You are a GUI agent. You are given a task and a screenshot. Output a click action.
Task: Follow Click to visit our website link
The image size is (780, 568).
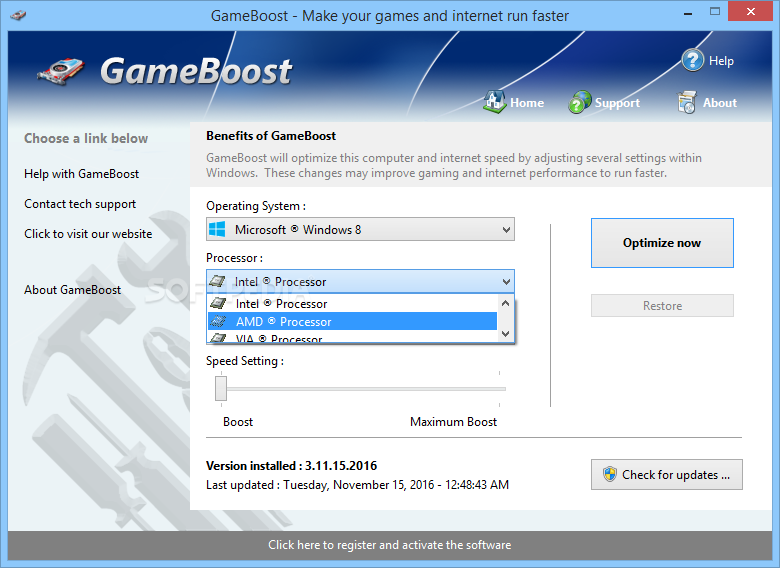[88, 234]
